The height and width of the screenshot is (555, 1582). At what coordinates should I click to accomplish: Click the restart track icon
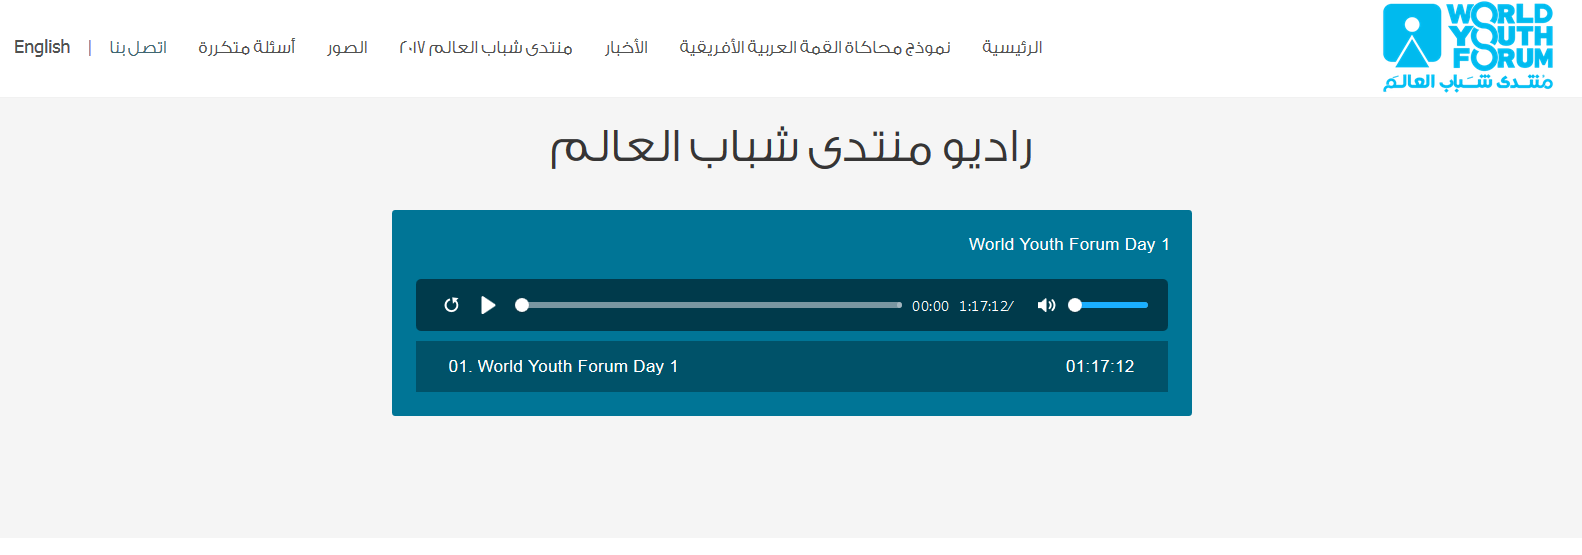[x=451, y=305]
